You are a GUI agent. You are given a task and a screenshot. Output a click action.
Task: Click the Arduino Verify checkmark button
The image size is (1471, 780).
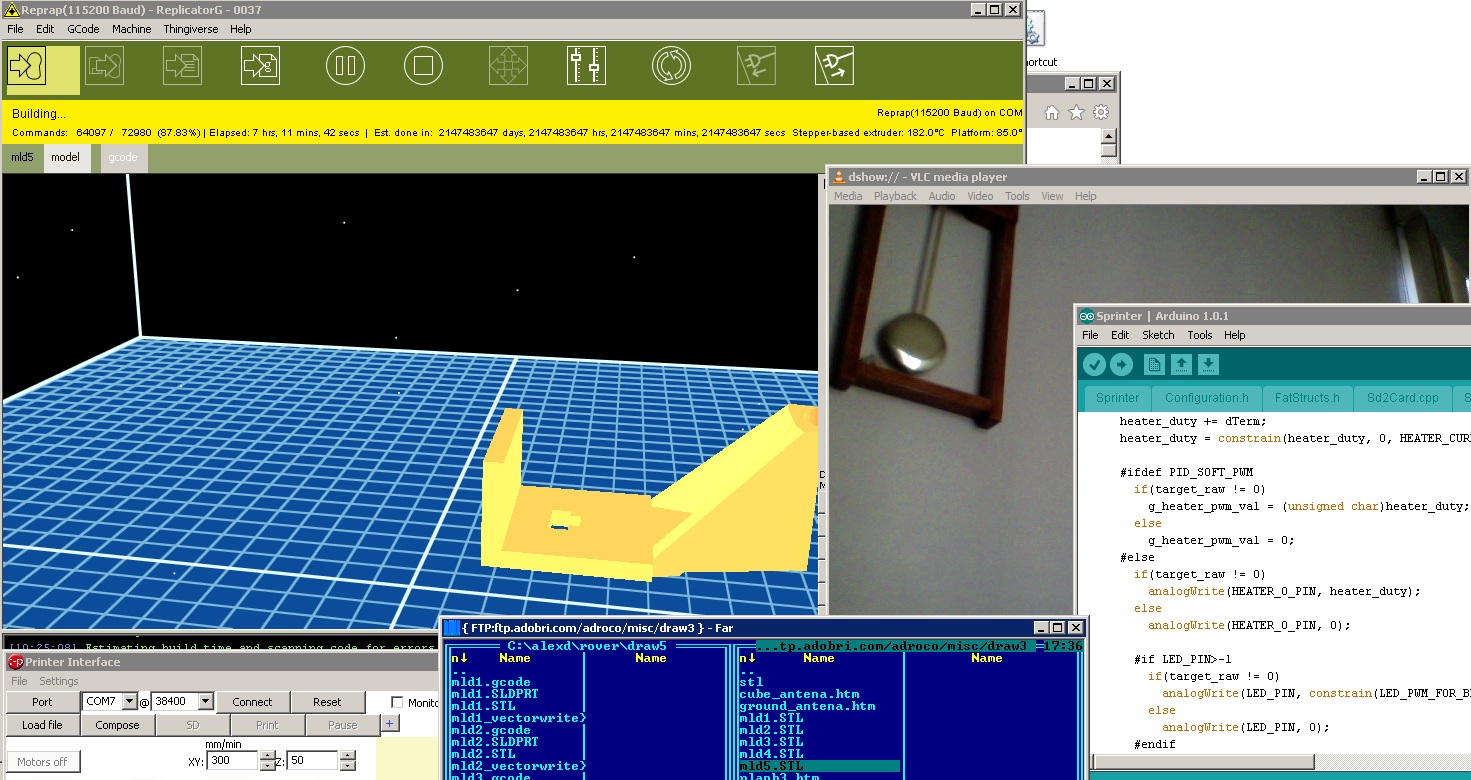(x=1094, y=364)
